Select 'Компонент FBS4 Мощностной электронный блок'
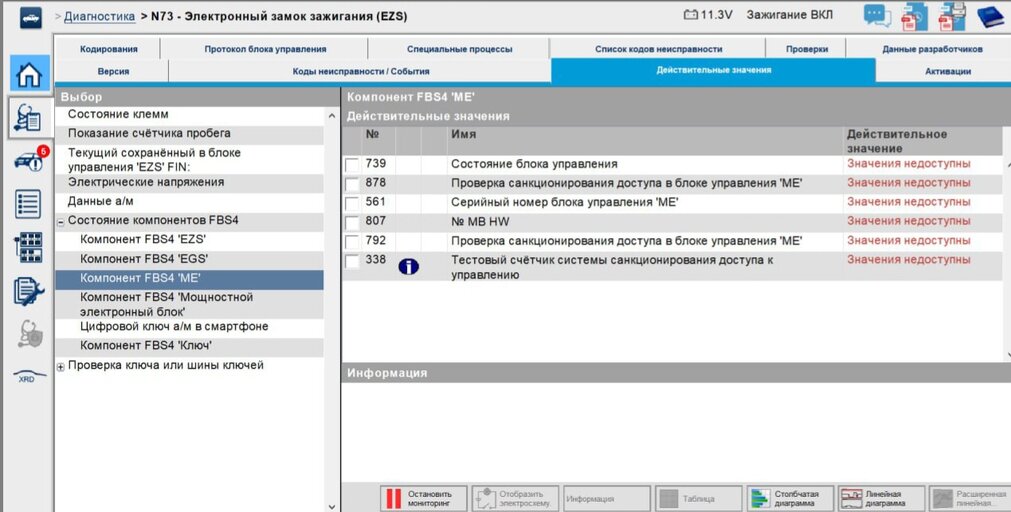This screenshot has height=512, width=1011. point(190,304)
